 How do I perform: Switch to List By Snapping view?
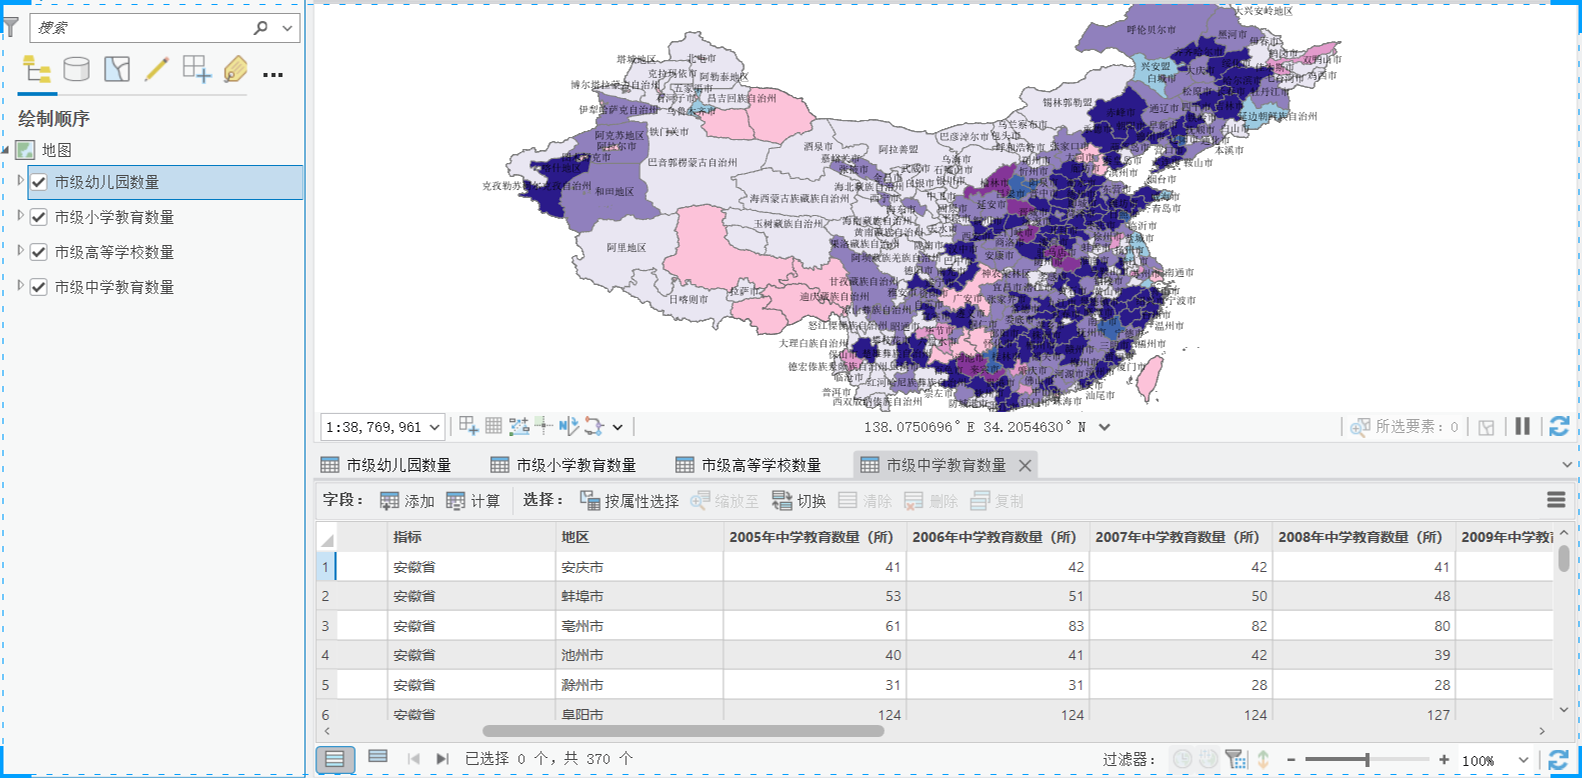click(x=197, y=69)
